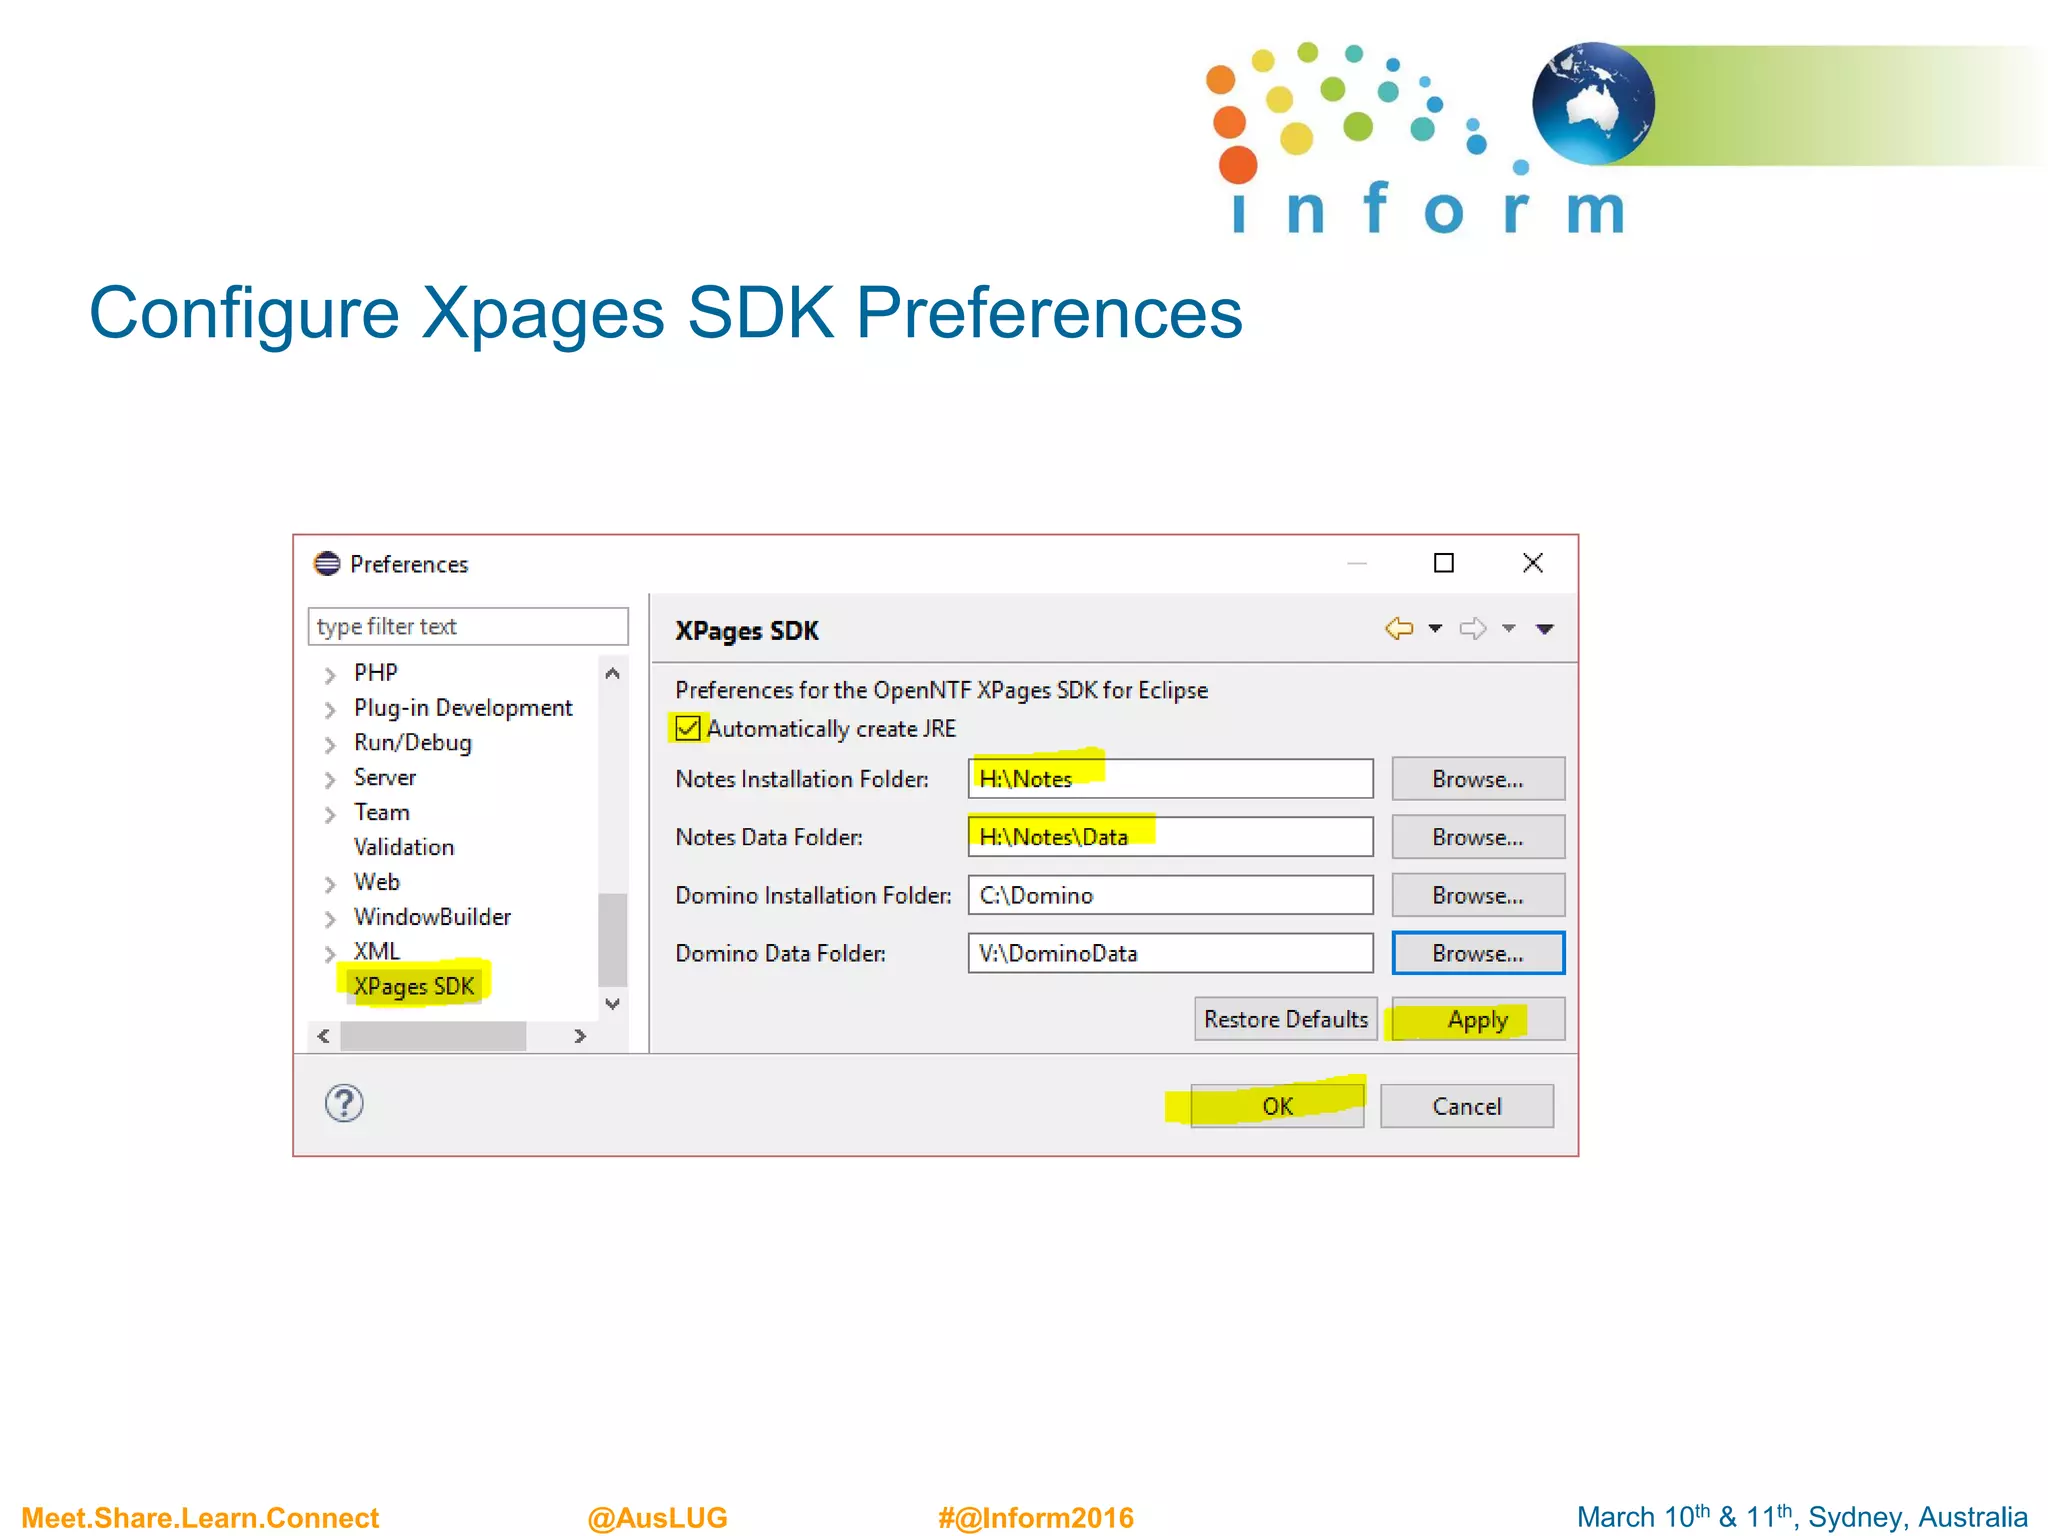Click tree scroll up arrow
This screenshot has height=1536, width=2048.
click(613, 674)
